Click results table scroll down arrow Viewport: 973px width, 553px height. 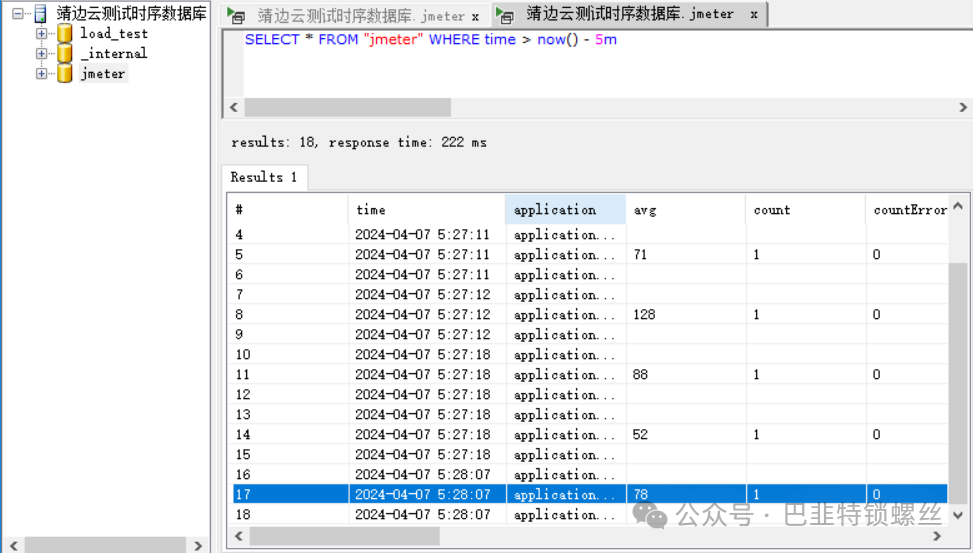click(x=958, y=515)
